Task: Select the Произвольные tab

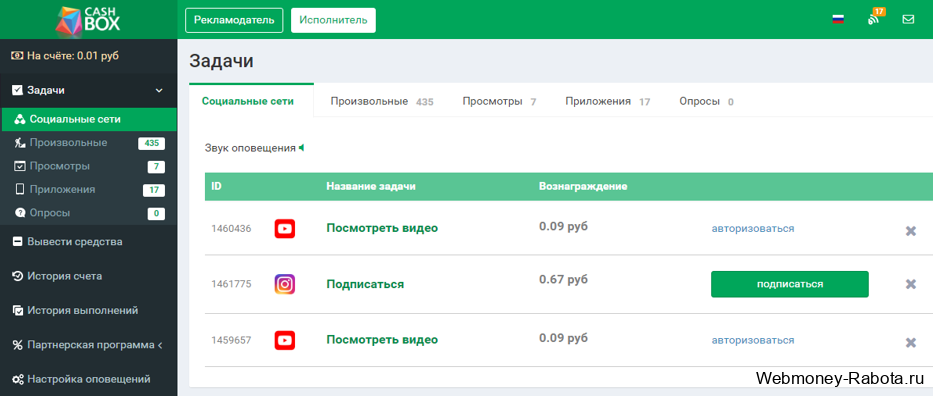Action: click(x=382, y=102)
